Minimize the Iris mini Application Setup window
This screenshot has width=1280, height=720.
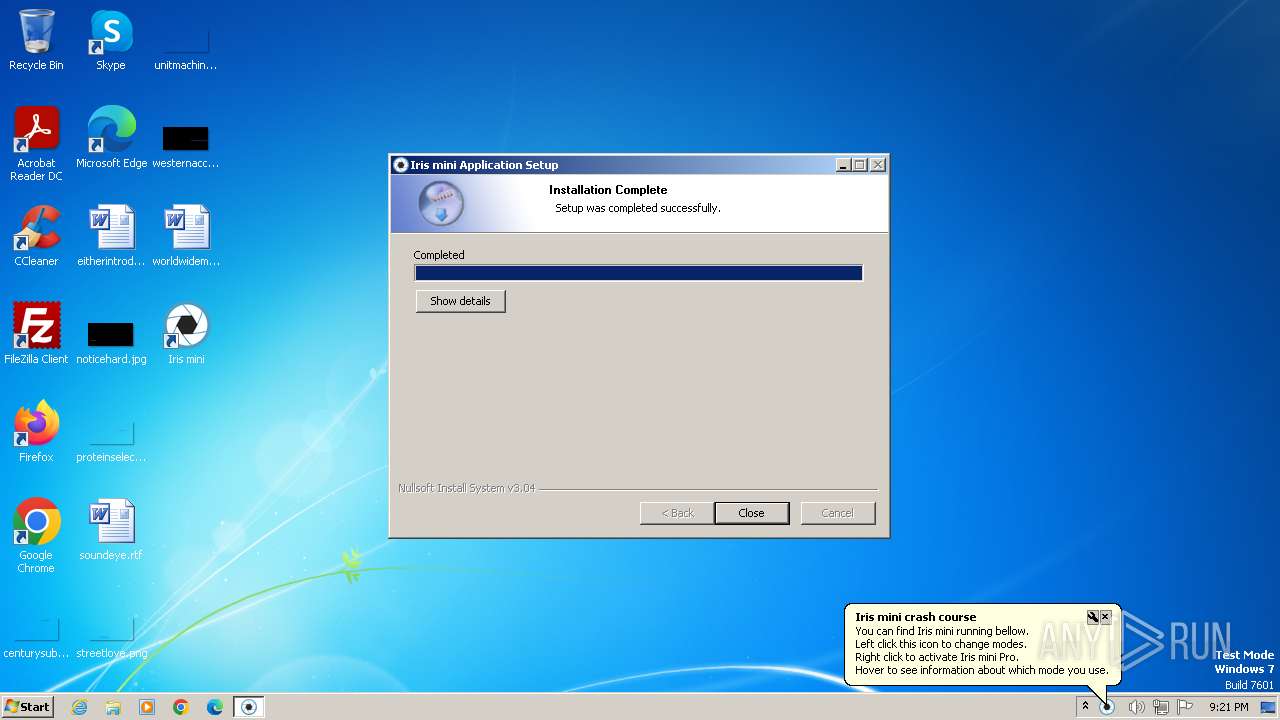(843, 165)
